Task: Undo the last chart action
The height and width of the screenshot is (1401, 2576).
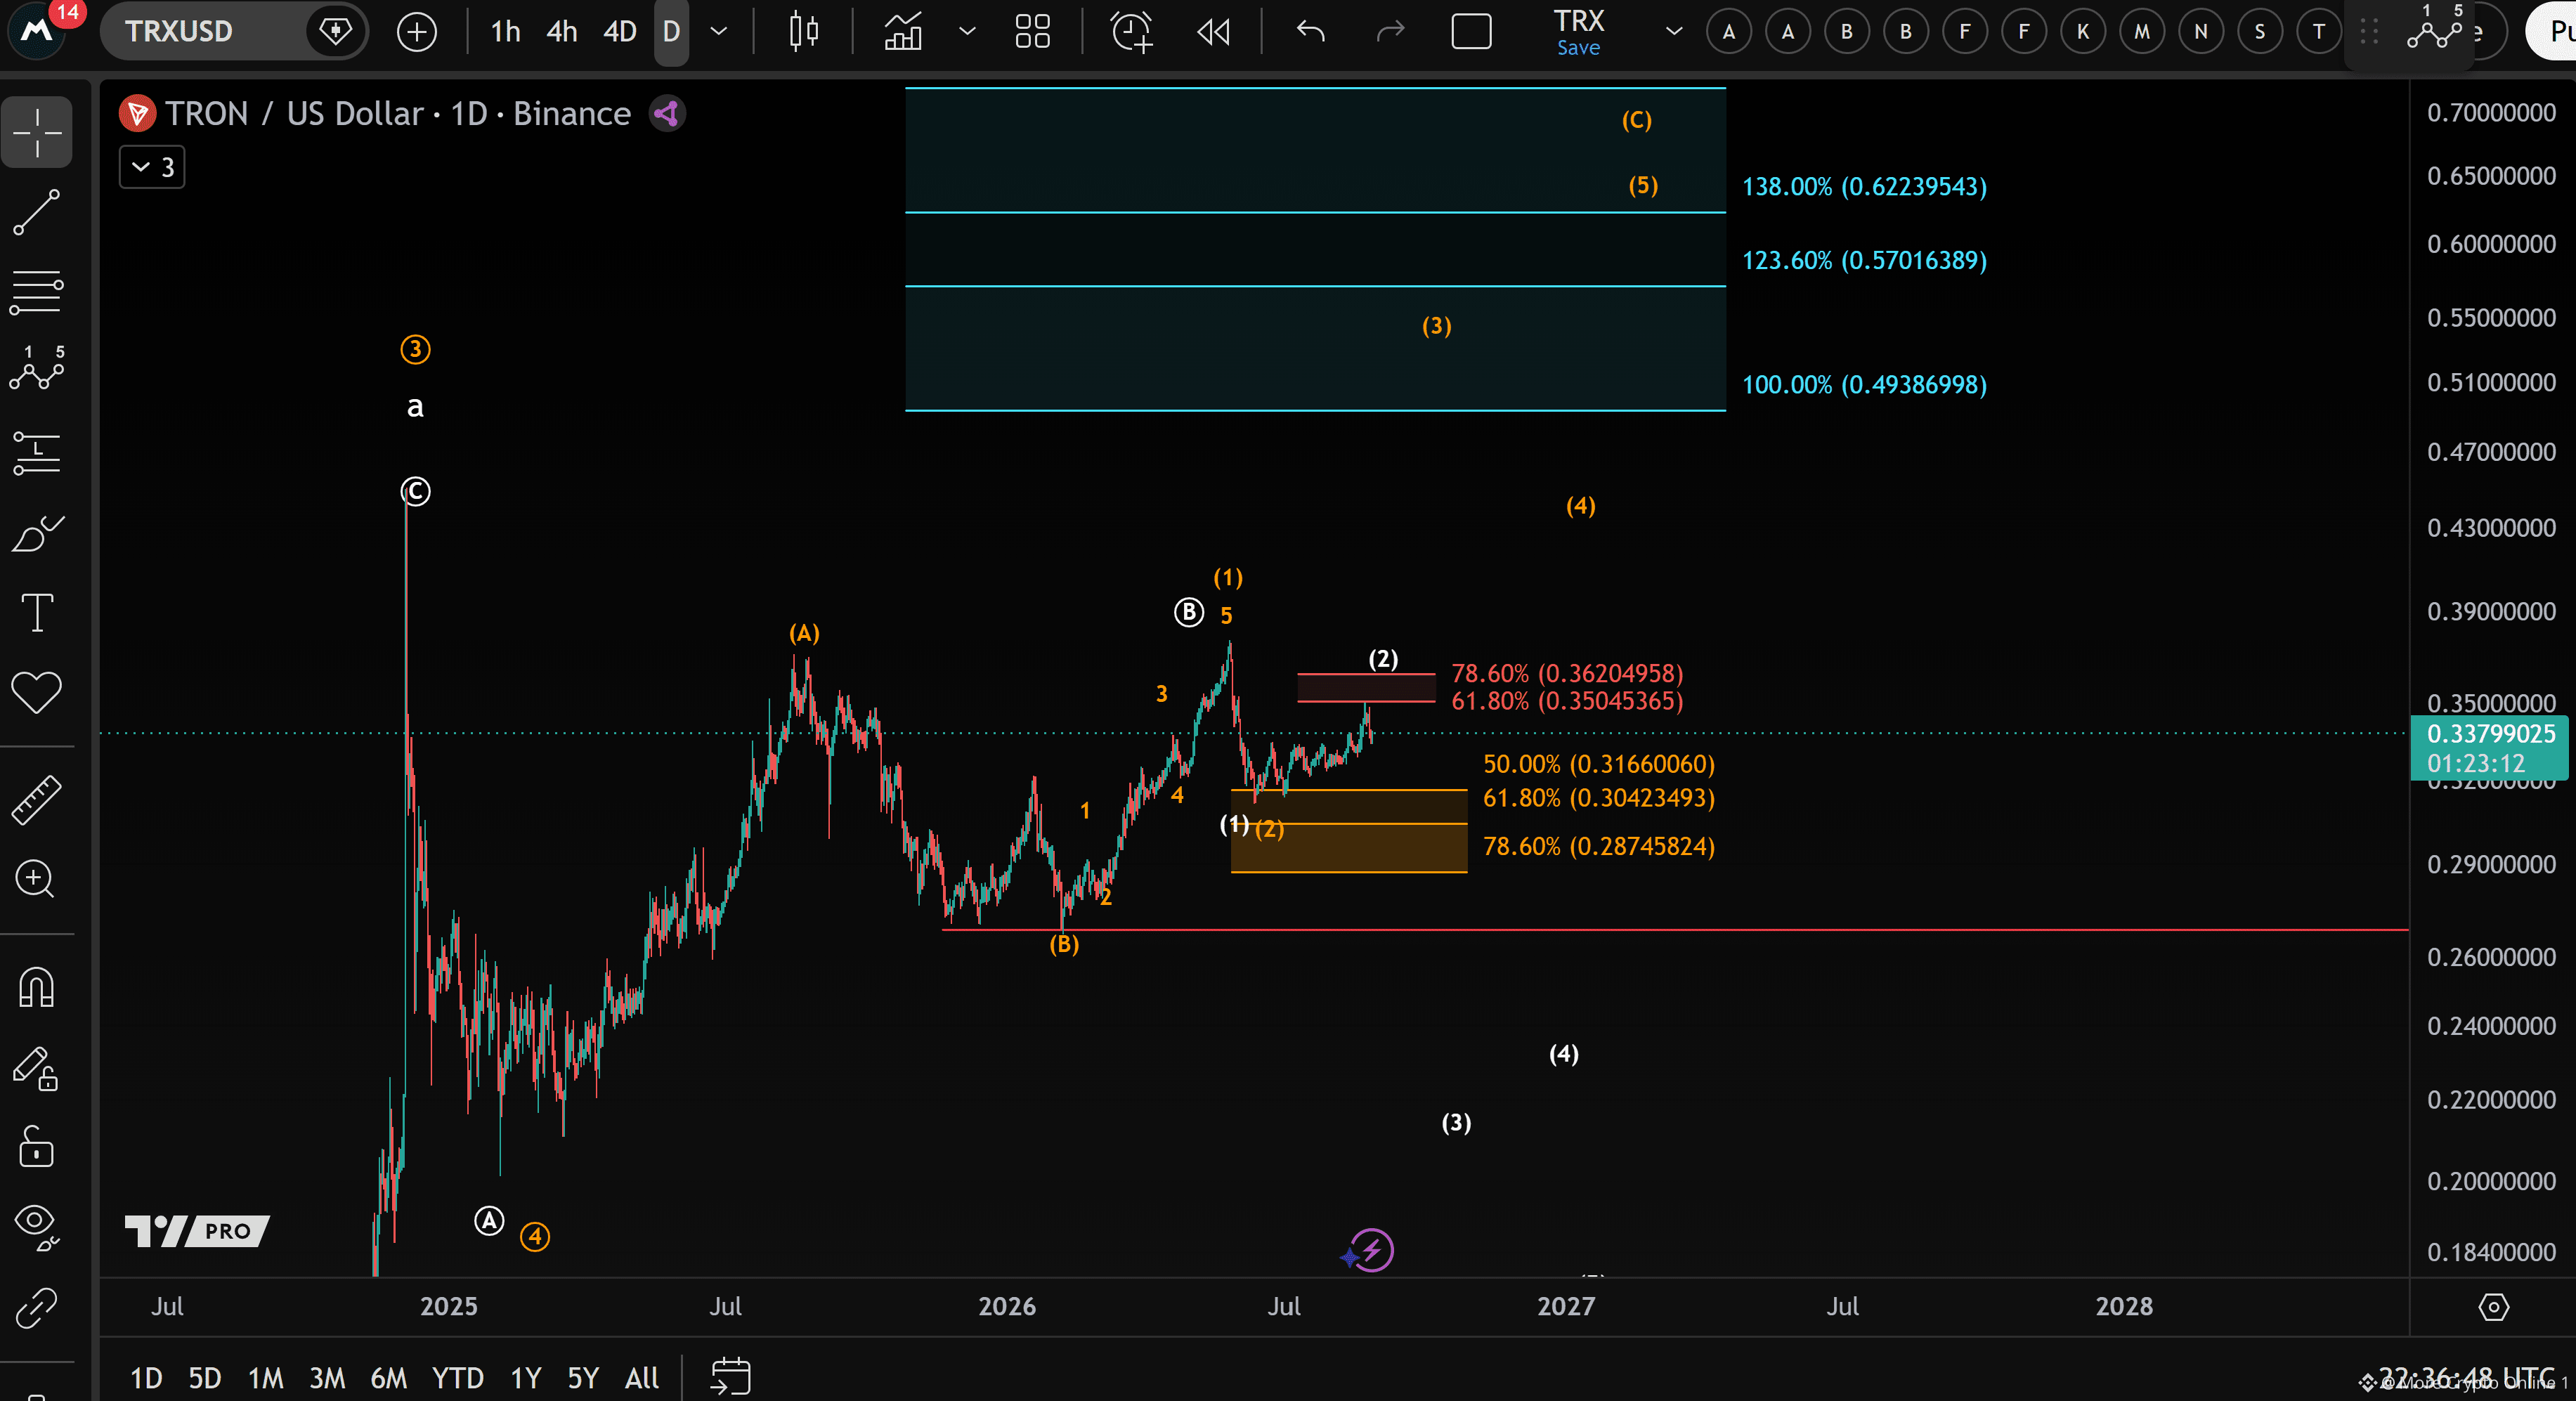Action: tap(1310, 32)
